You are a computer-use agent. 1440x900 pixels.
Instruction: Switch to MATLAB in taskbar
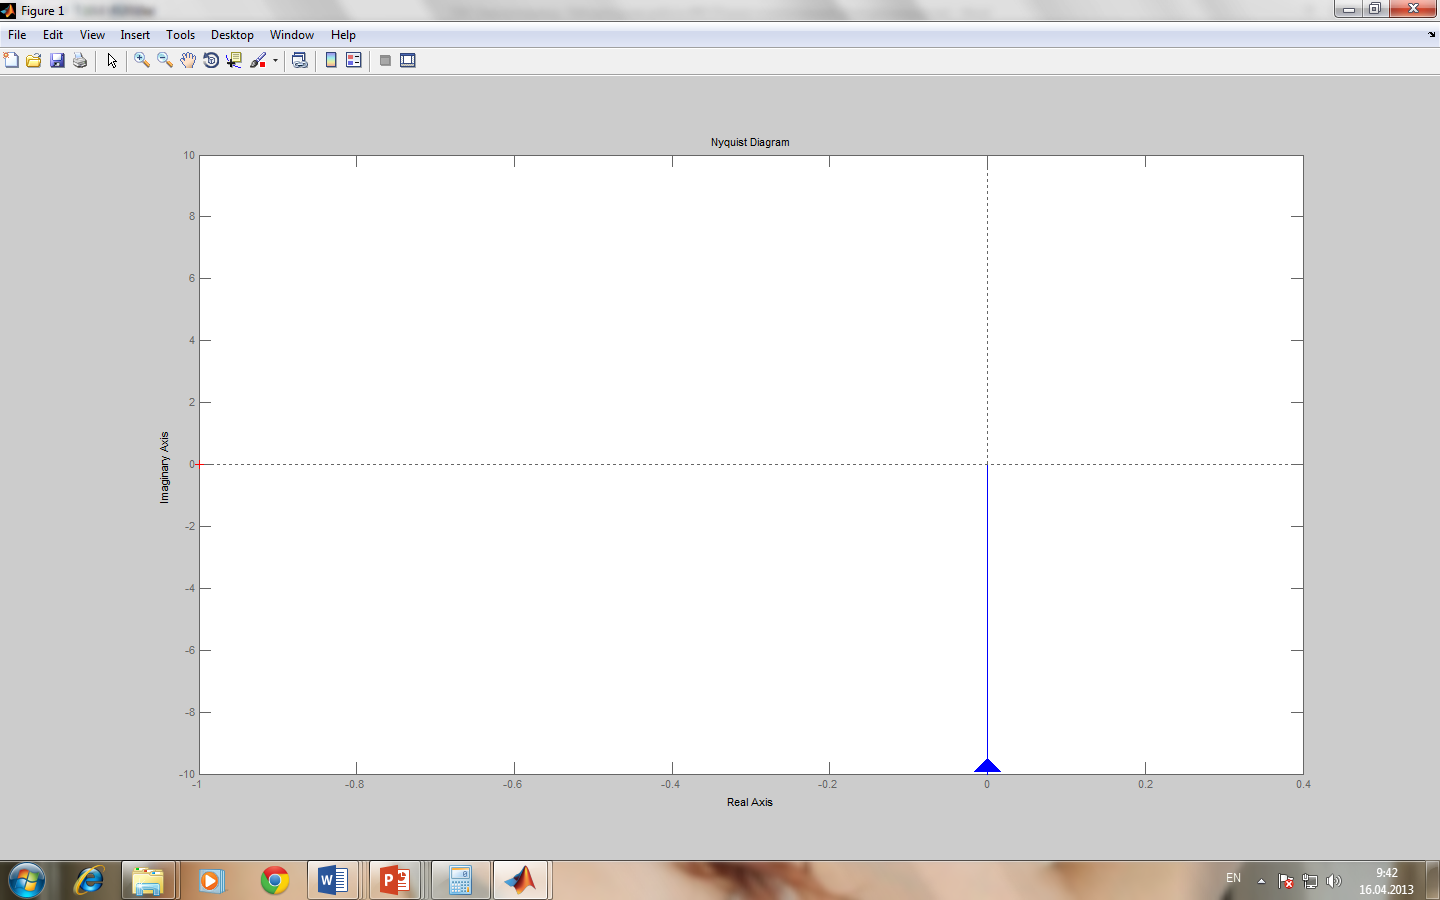click(x=520, y=881)
